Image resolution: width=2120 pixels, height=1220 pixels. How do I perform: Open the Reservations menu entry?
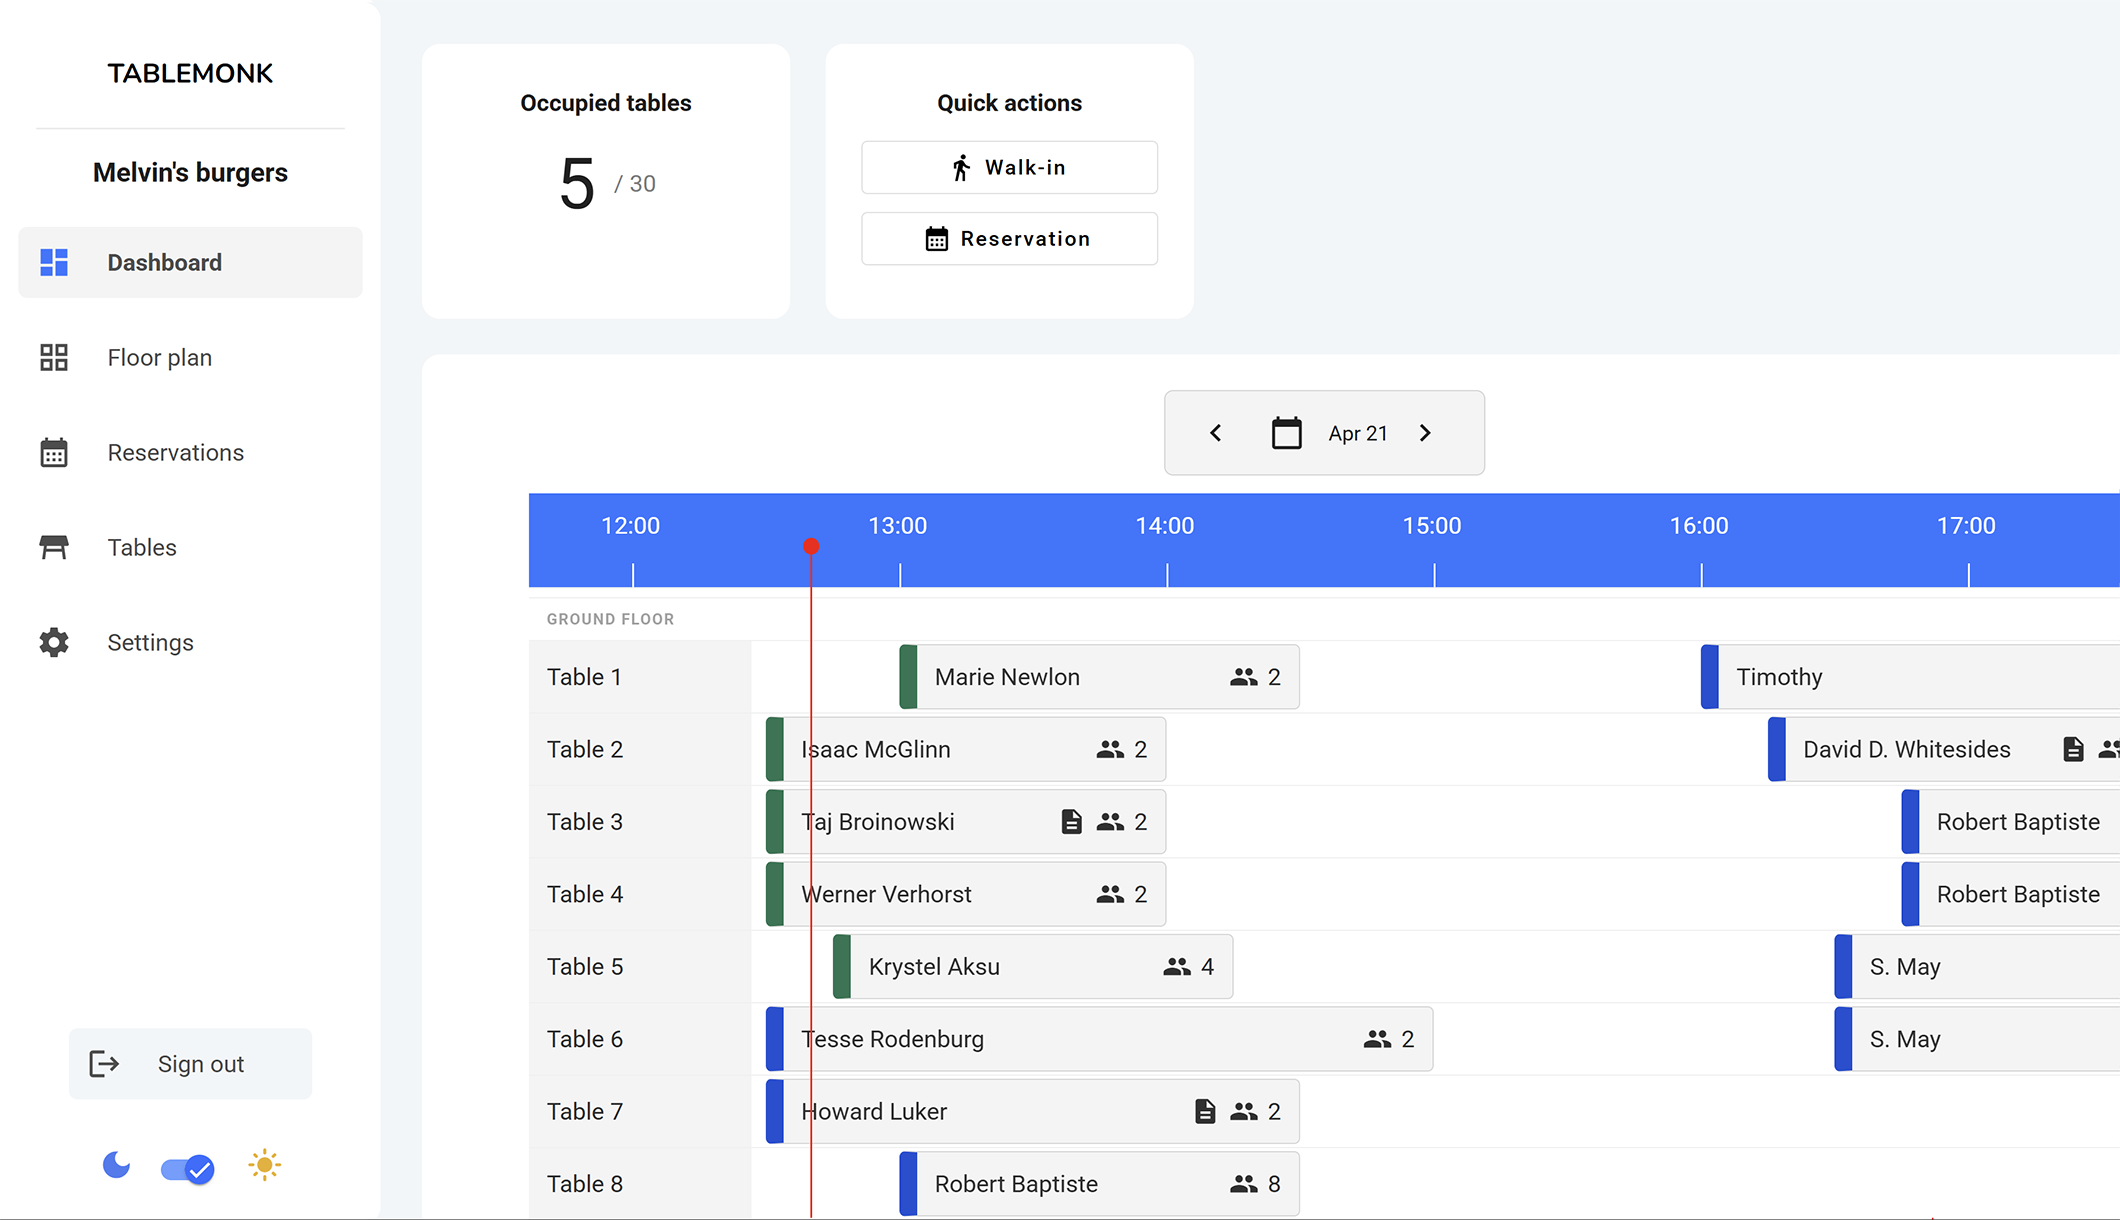(x=175, y=452)
